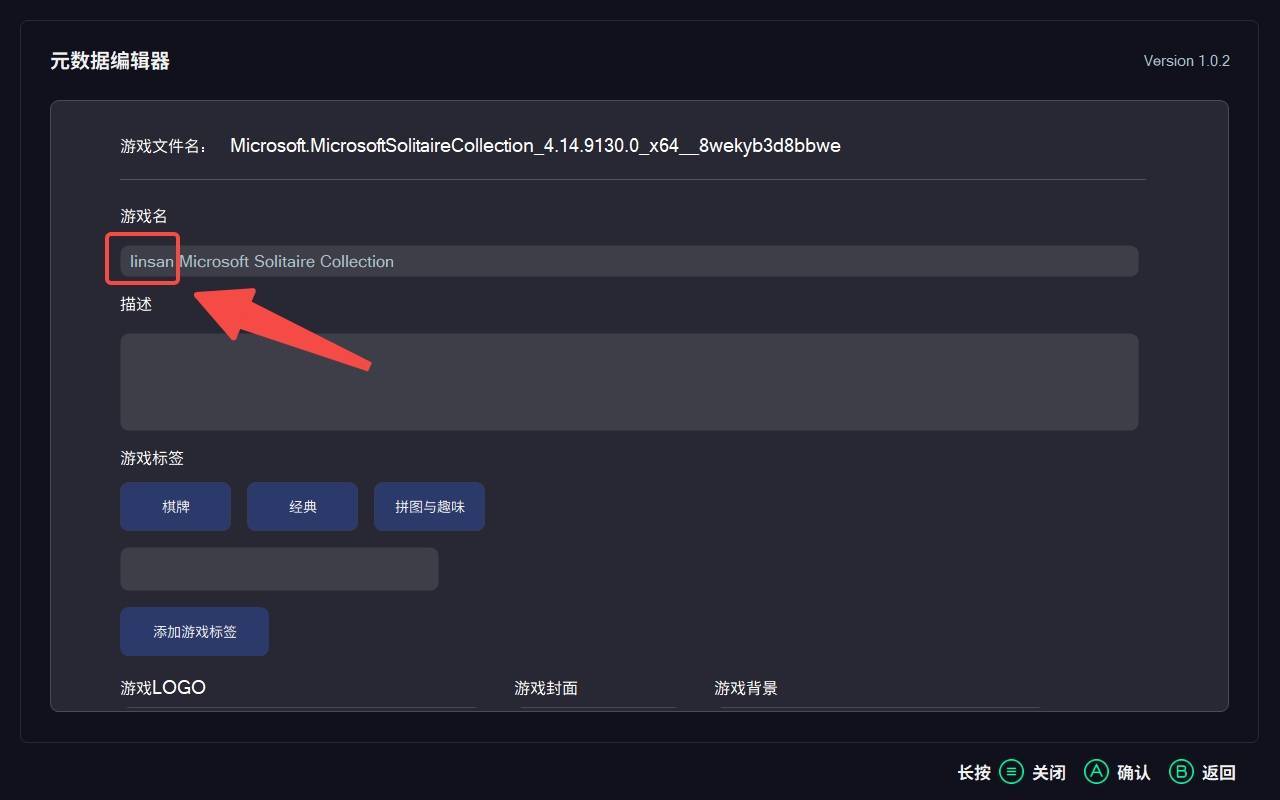
Task: Click the 长按 label
Action: click(974, 773)
